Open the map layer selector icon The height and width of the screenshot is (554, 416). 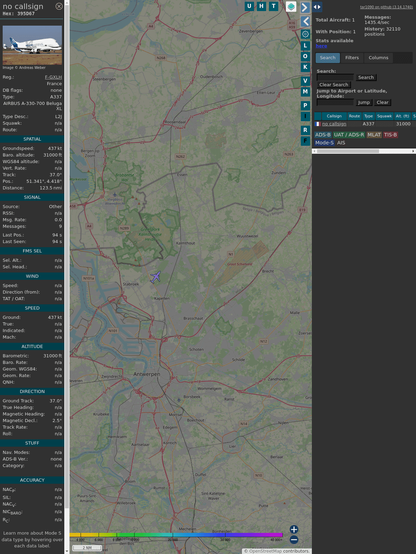tap(291, 7)
